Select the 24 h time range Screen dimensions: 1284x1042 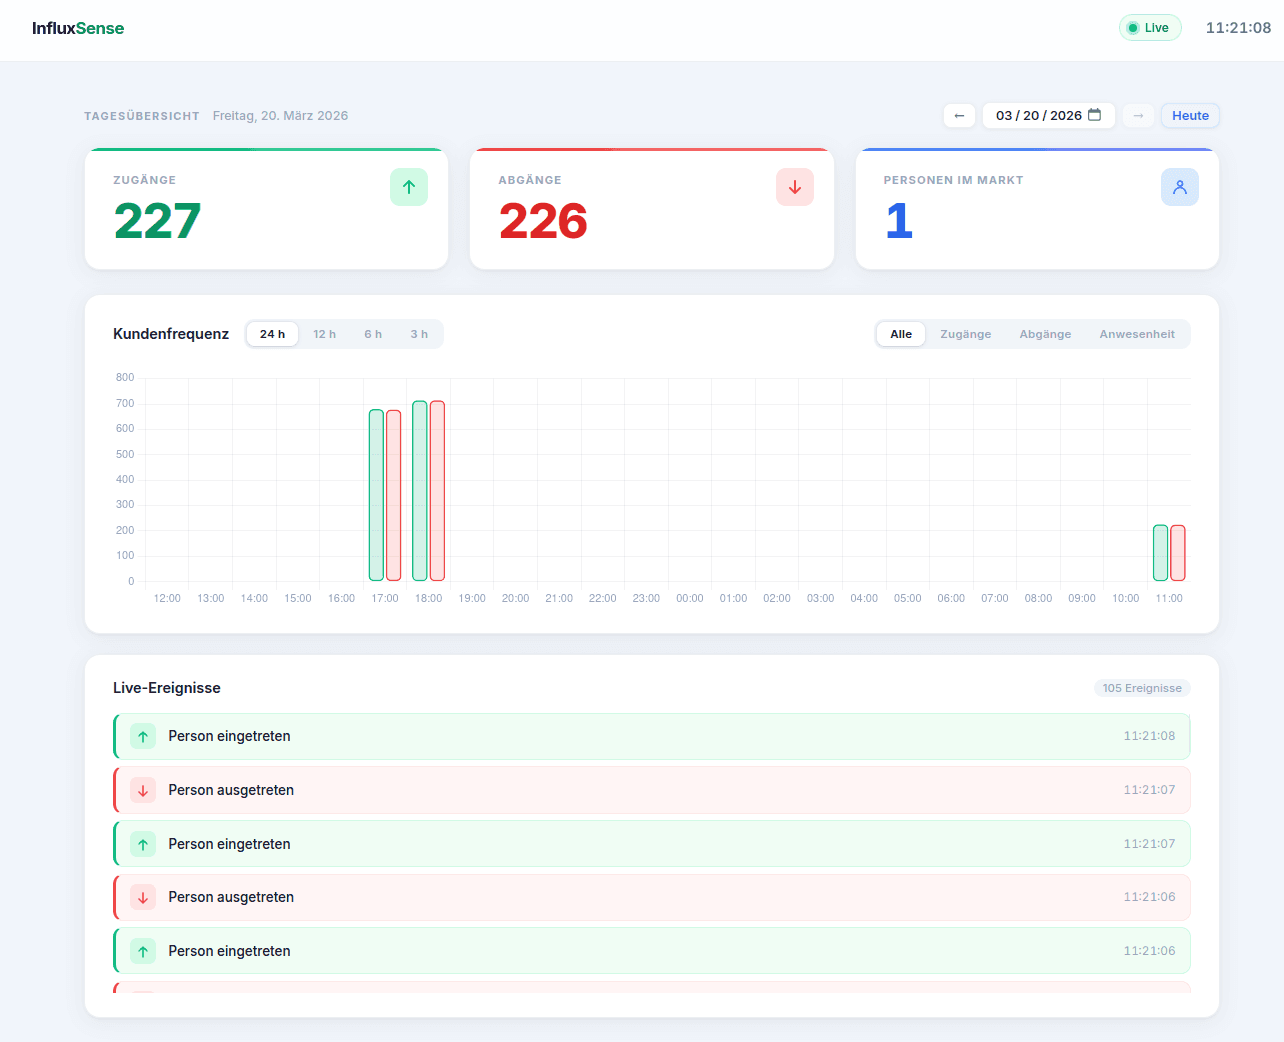(x=272, y=334)
